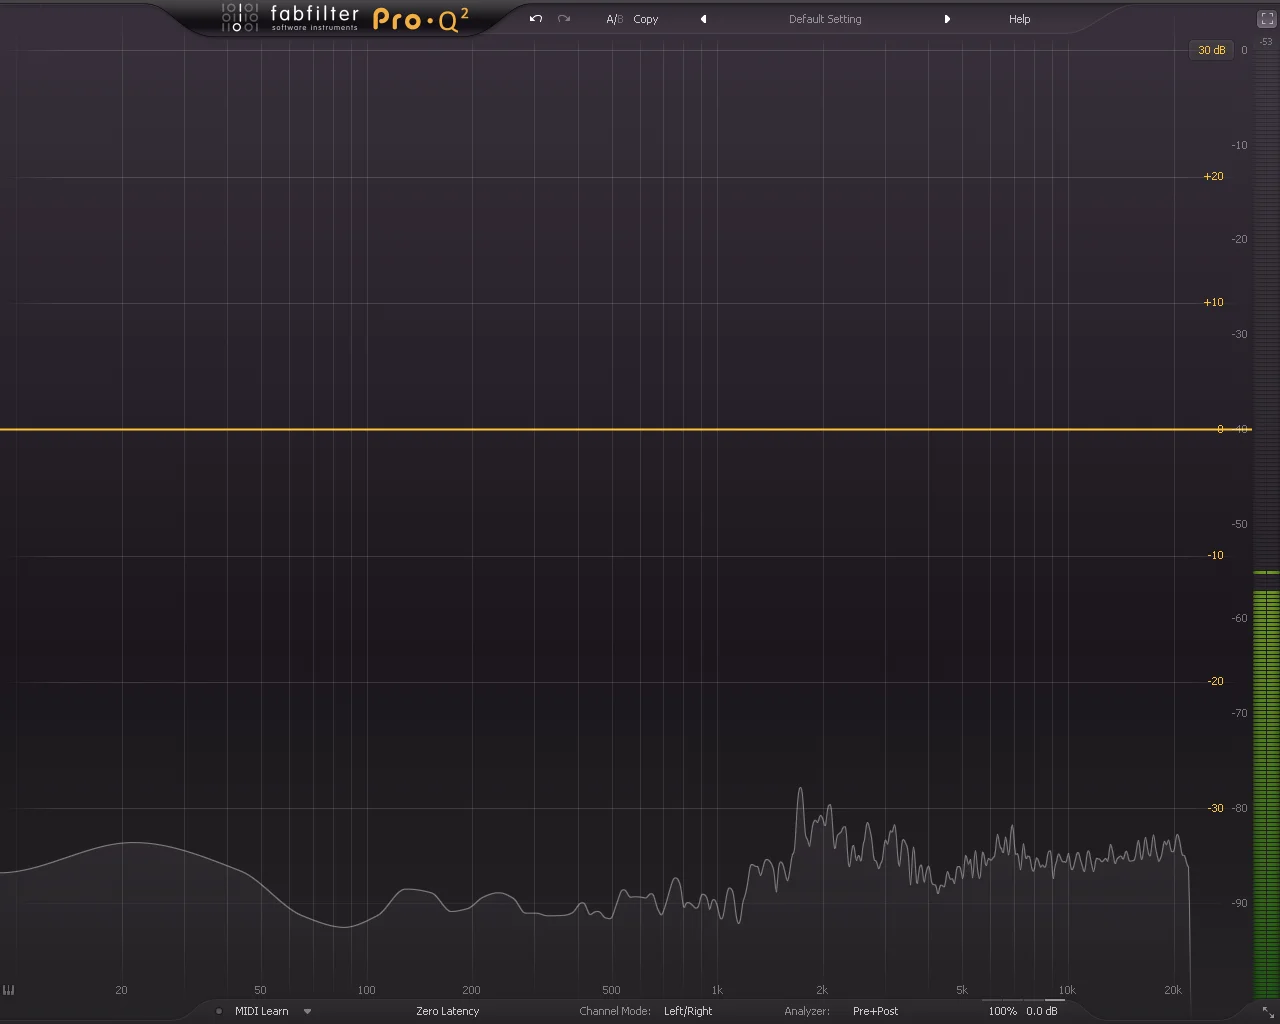This screenshot has width=1280, height=1024.
Task: Open the Default Setting presets menu
Action: point(825,19)
